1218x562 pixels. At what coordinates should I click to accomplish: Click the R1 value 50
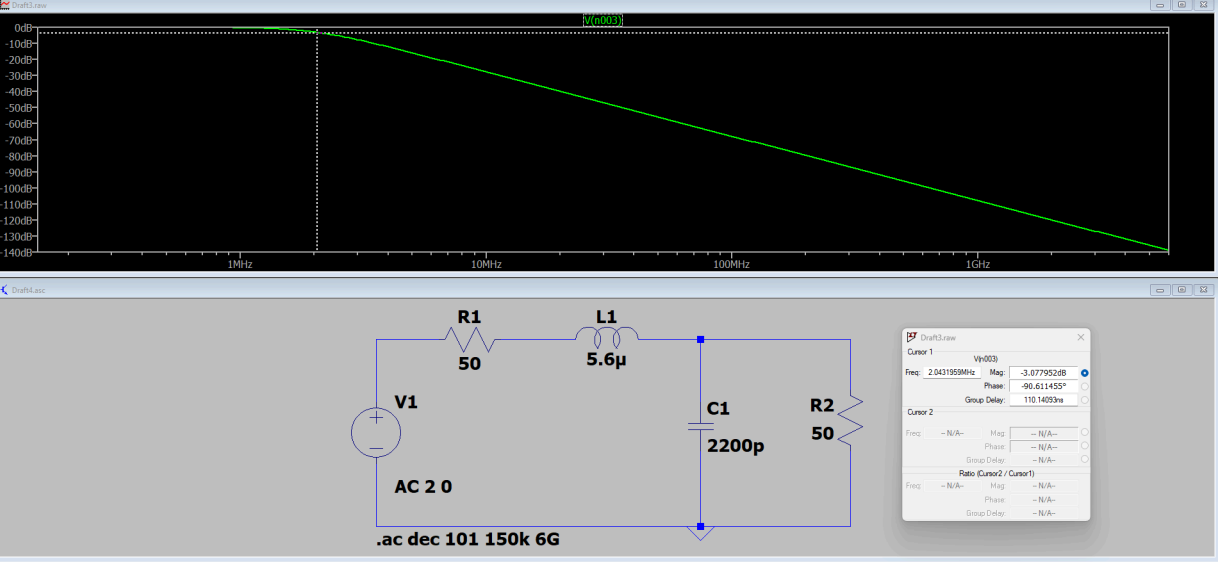tap(469, 364)
